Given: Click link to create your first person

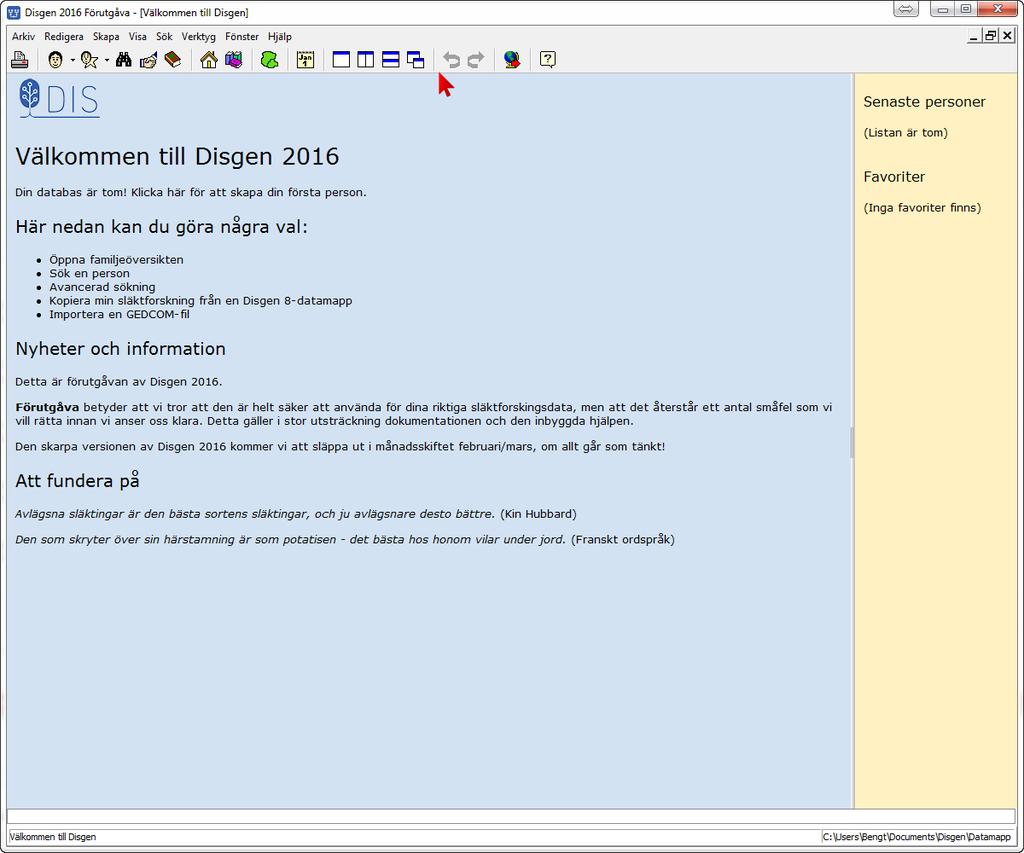Looking at the screenshot, I should coord(248,193).
